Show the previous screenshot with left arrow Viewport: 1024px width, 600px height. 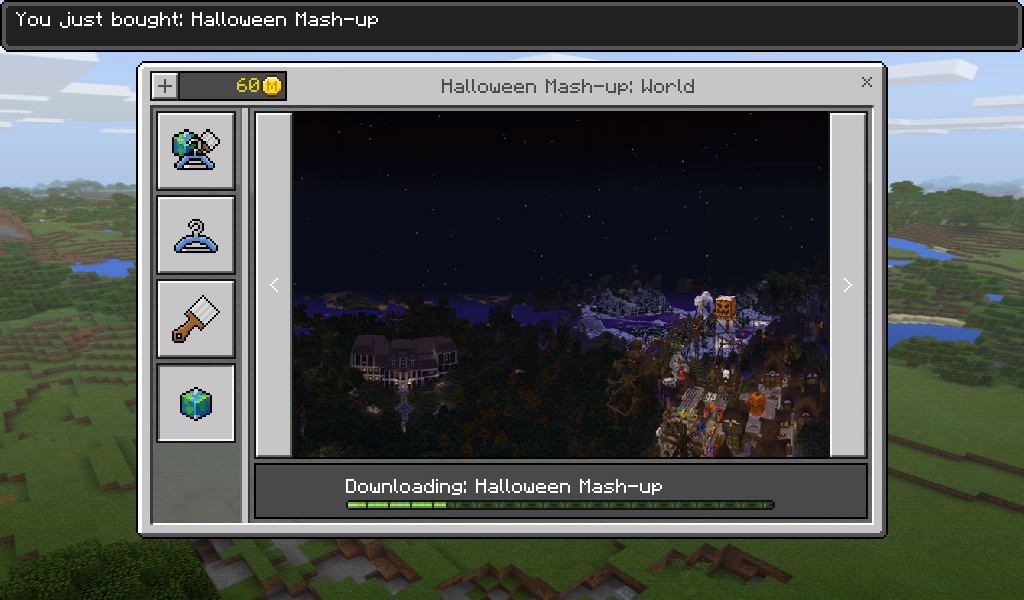[x=274, y=285]
